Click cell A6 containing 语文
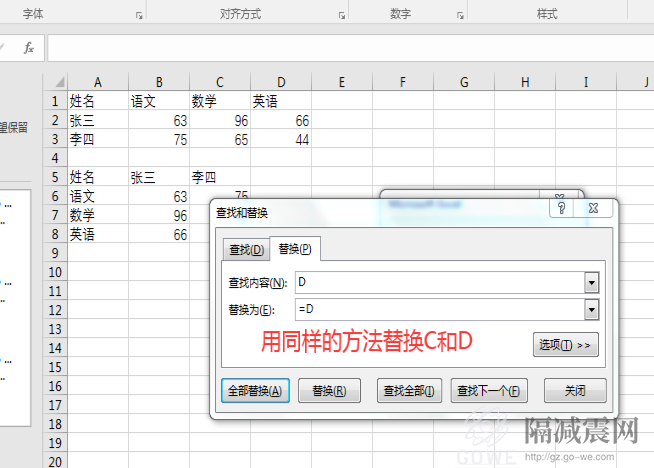 [98, 196]
